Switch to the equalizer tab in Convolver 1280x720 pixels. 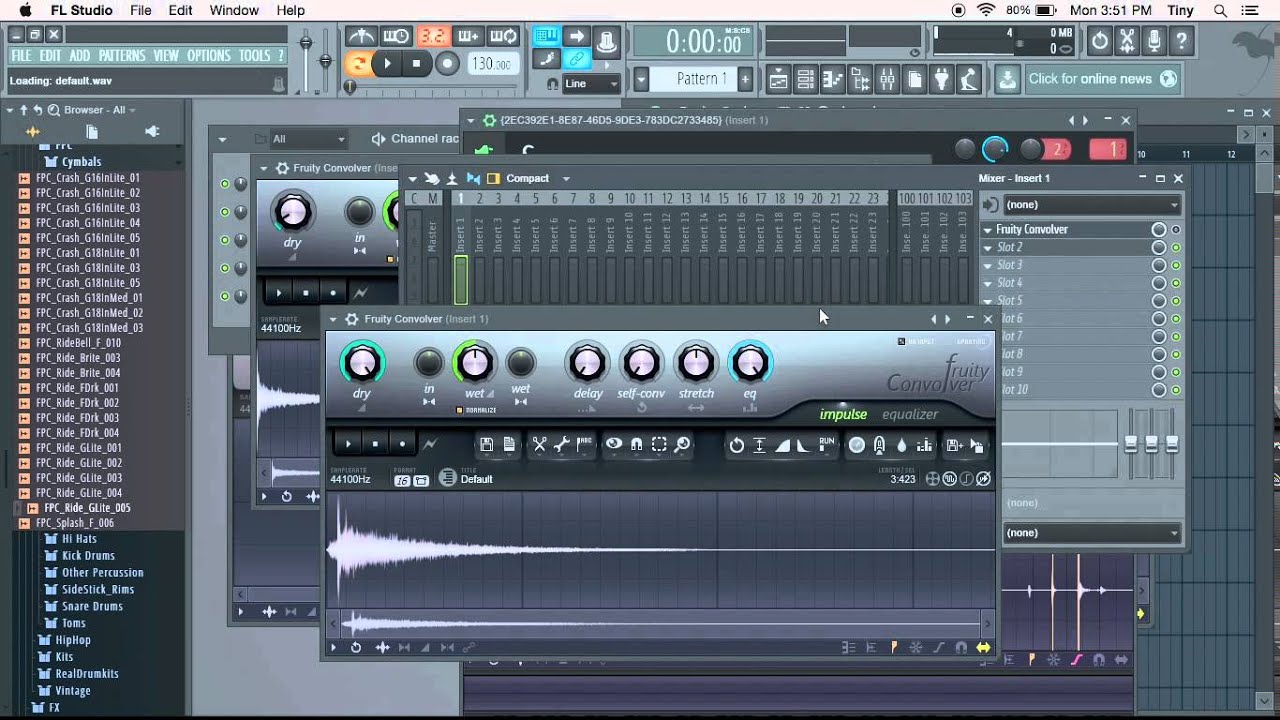(x=910, y=415)
